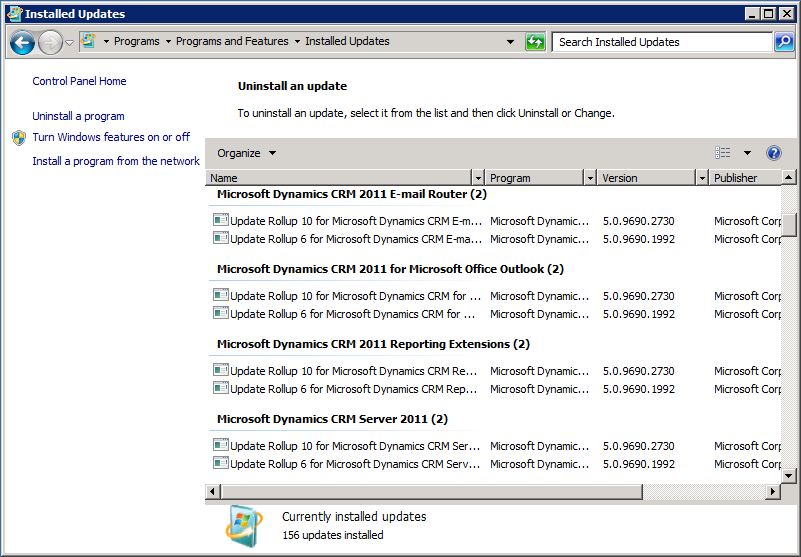Expand dropdown arrow before Programs breadcrumb

pyautogui.click(x=106, y=42)
